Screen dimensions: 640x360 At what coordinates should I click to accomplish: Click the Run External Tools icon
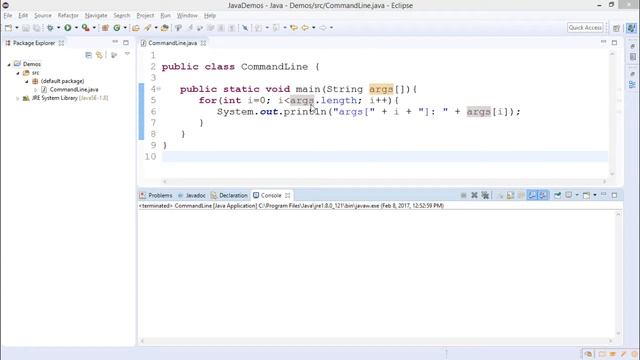[86, 28]
